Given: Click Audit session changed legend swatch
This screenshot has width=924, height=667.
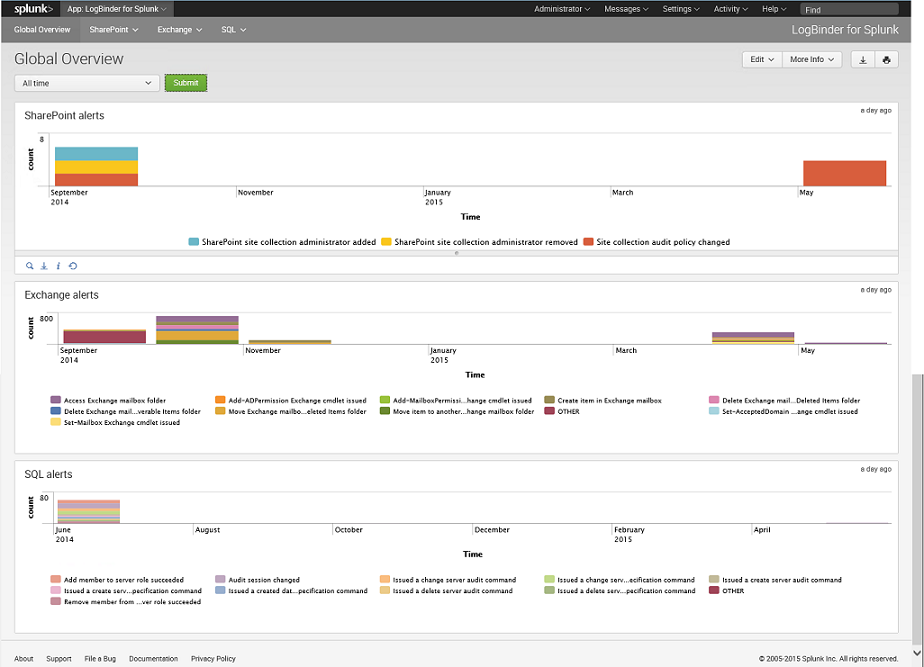Looking at the screenshot, I should tap(220, 579).
